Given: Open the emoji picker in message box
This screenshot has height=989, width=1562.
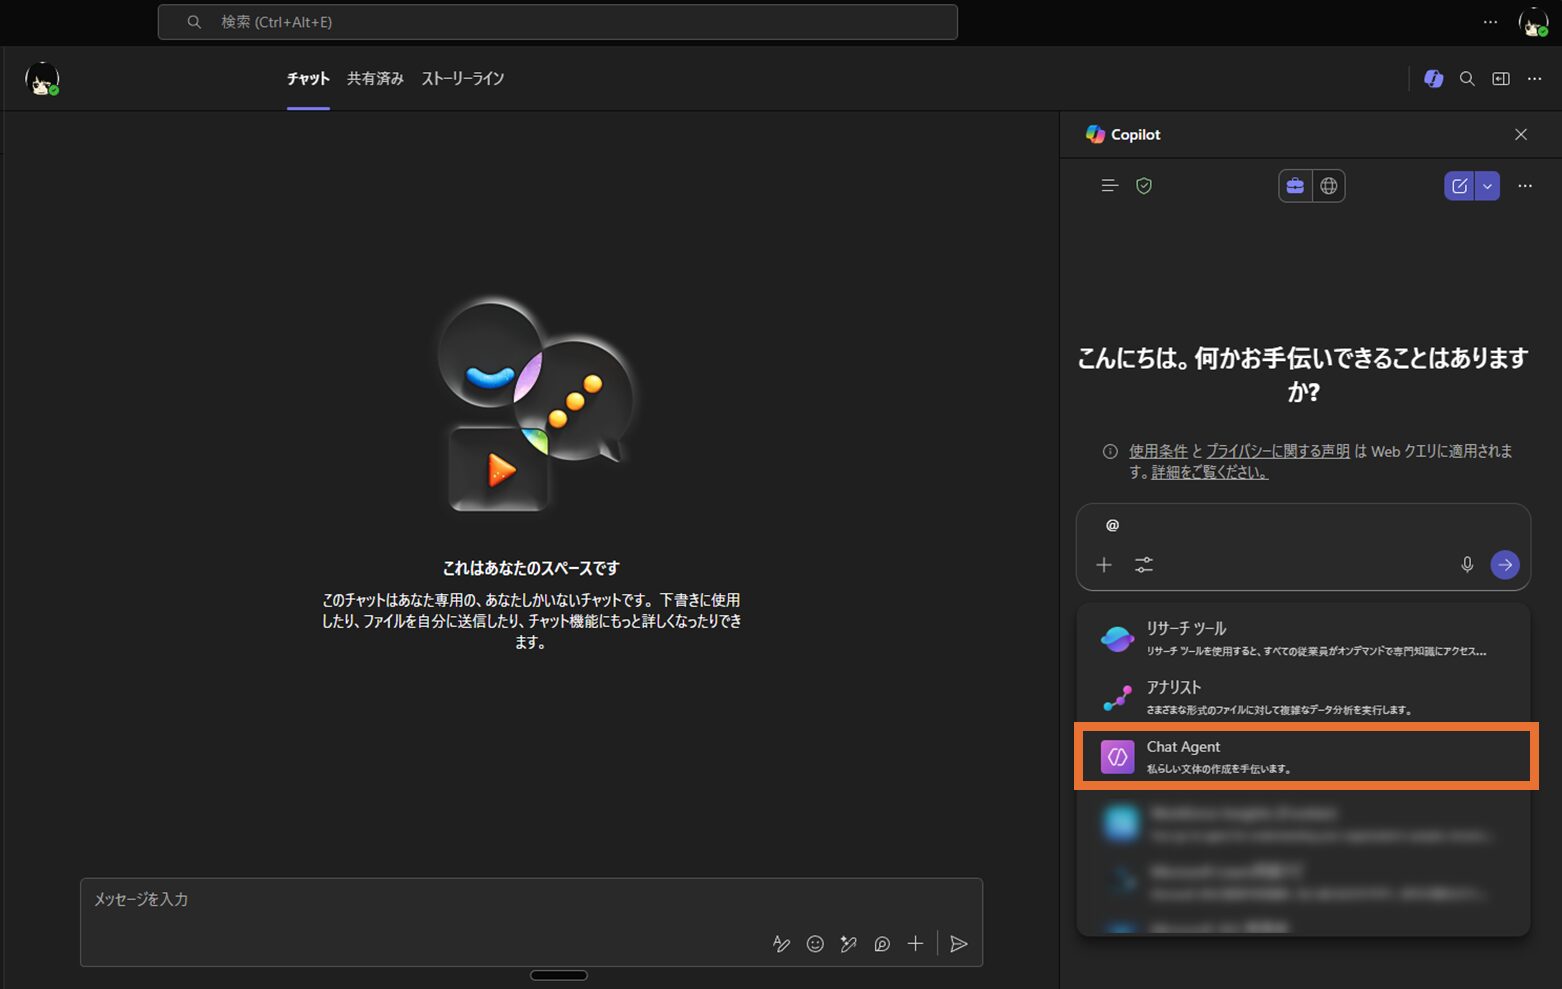Looking at the screenshot, I should (x=815, y=944).
